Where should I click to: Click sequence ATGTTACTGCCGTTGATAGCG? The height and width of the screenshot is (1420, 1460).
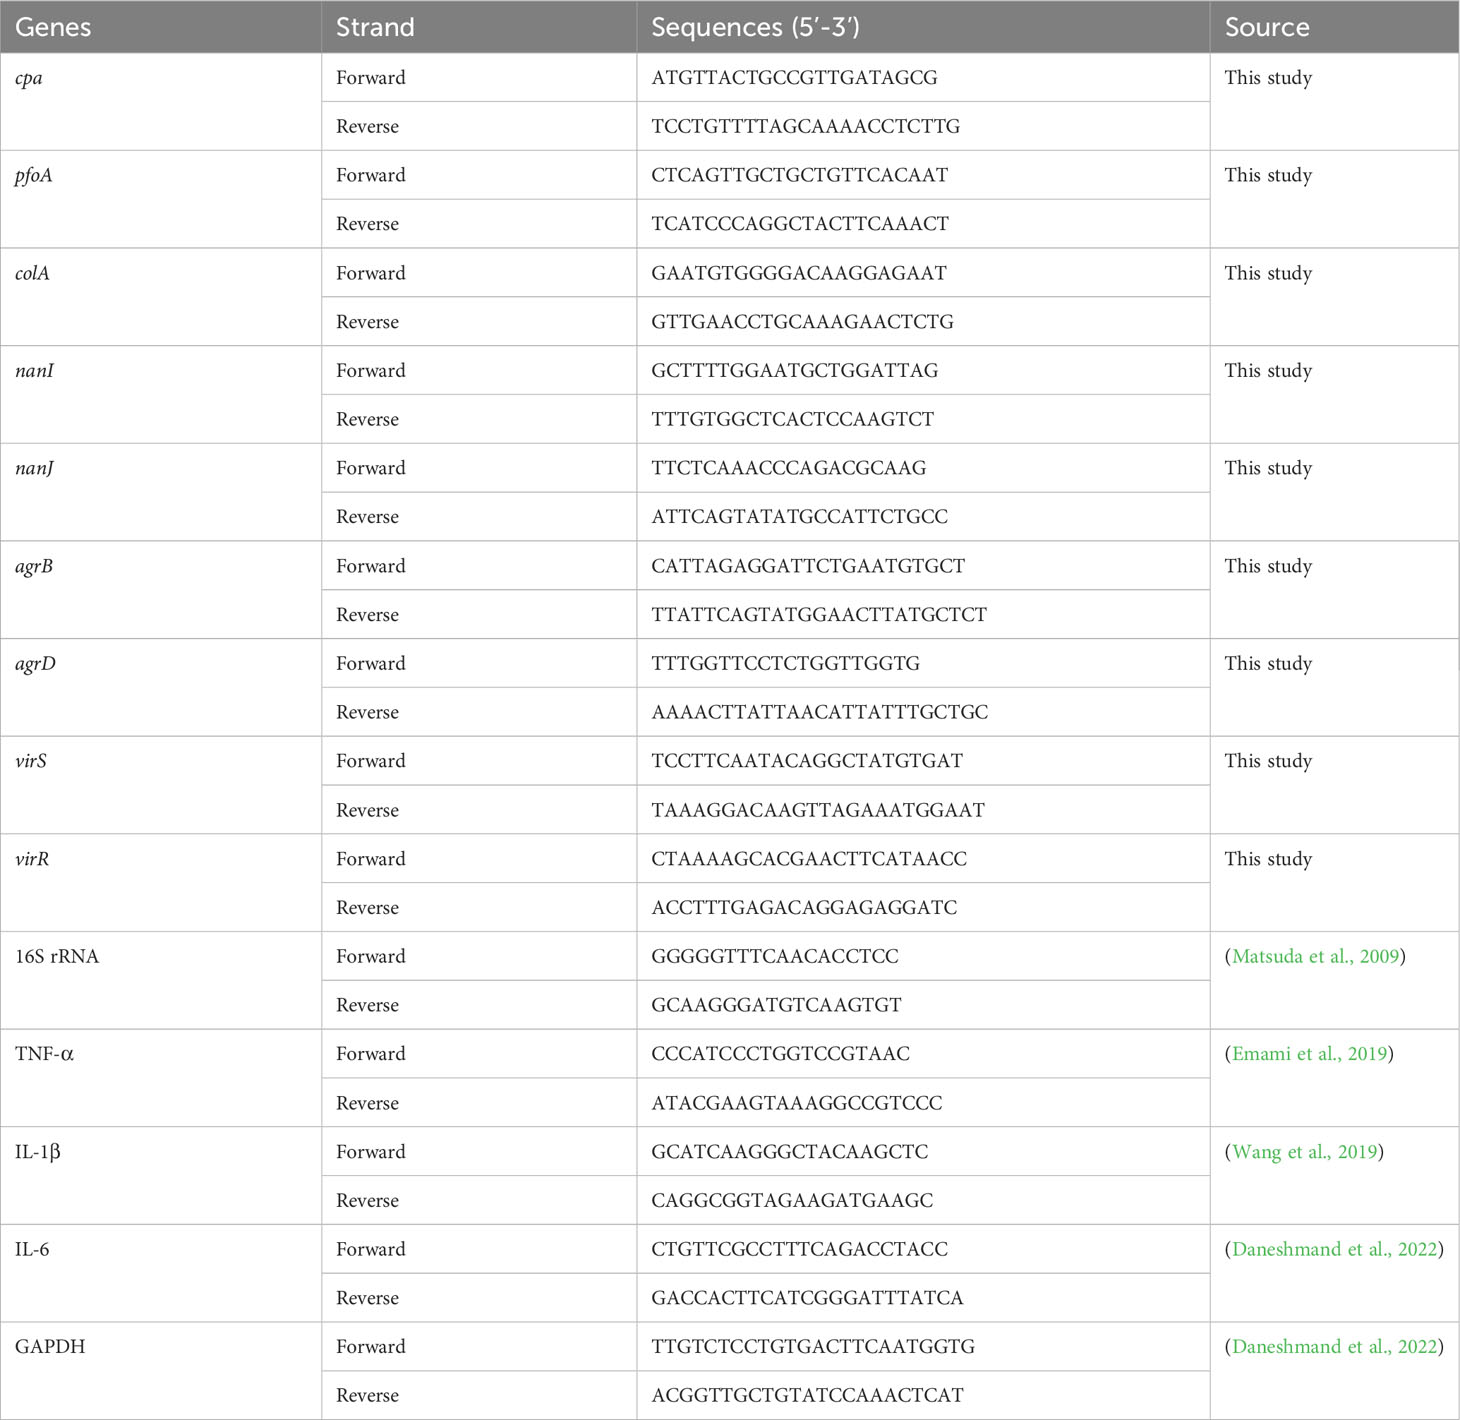(794, 78)
